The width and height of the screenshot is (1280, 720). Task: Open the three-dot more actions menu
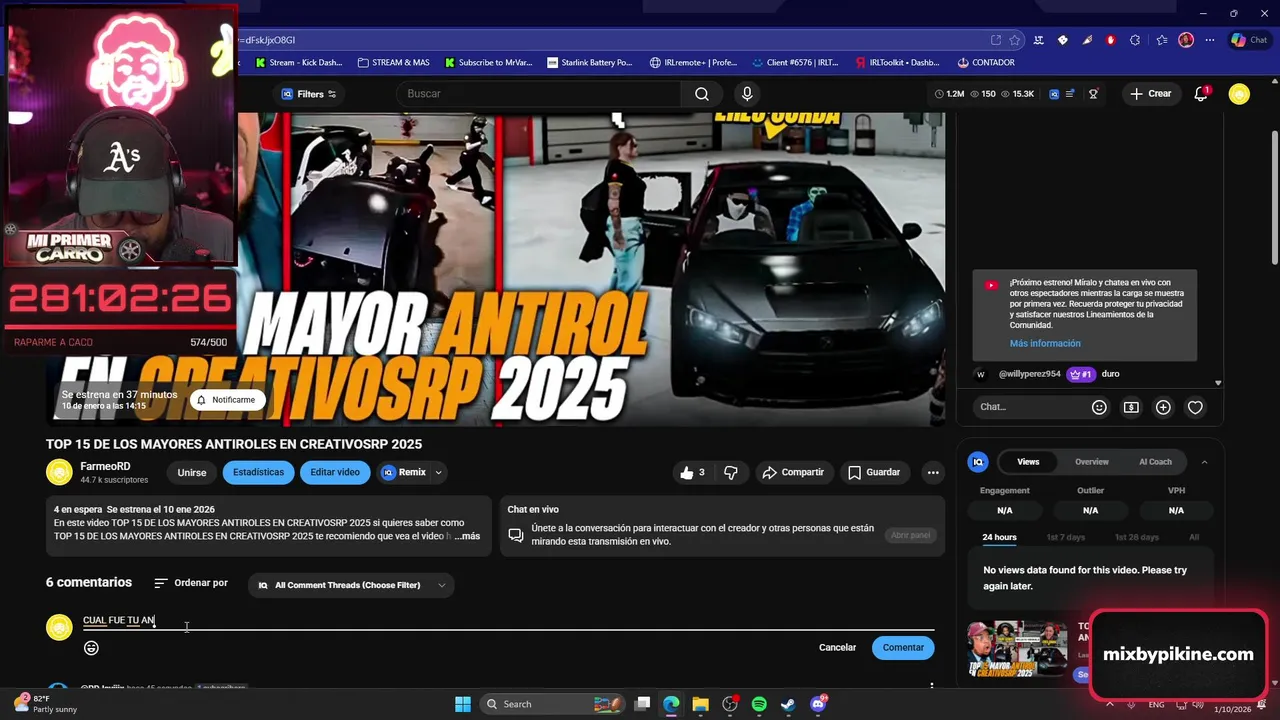933,473
